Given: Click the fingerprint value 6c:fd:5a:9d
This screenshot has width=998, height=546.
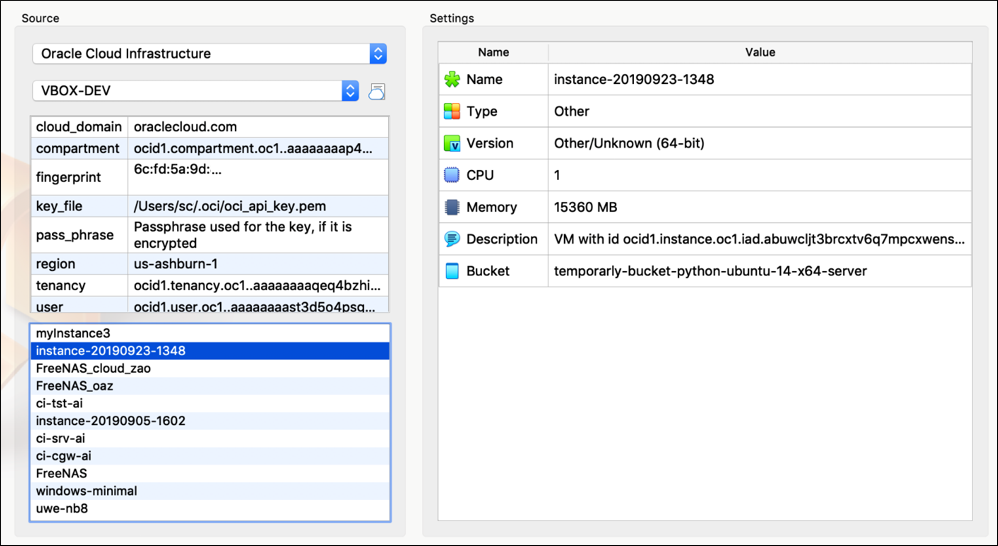Looking at the screenshot, I should click(258, 177).
